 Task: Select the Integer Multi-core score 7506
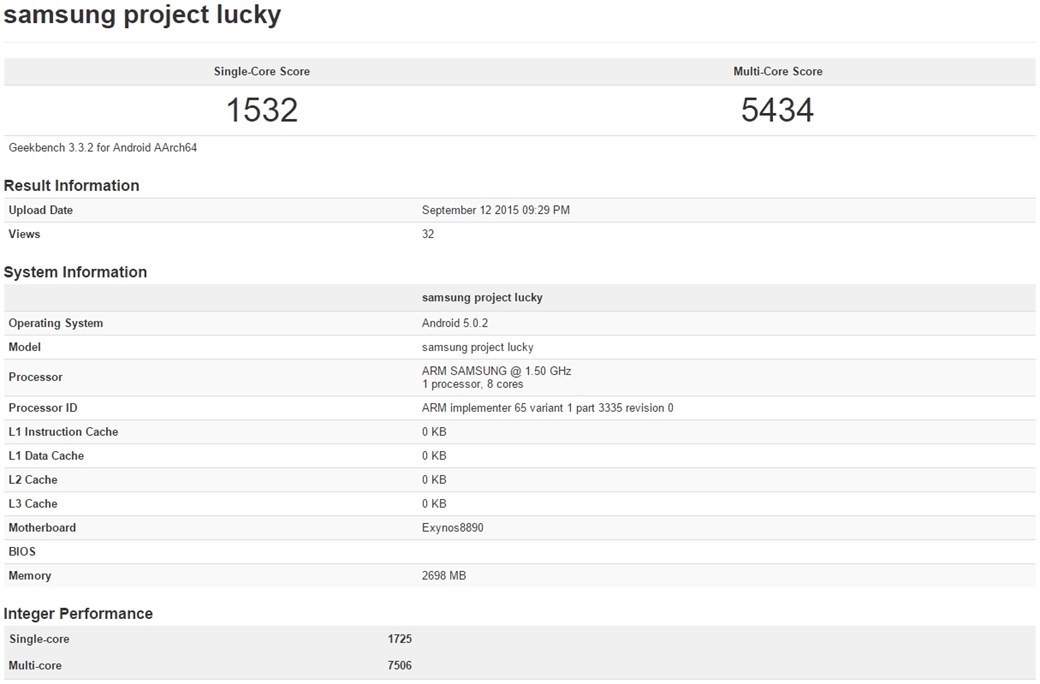(399, 665)
